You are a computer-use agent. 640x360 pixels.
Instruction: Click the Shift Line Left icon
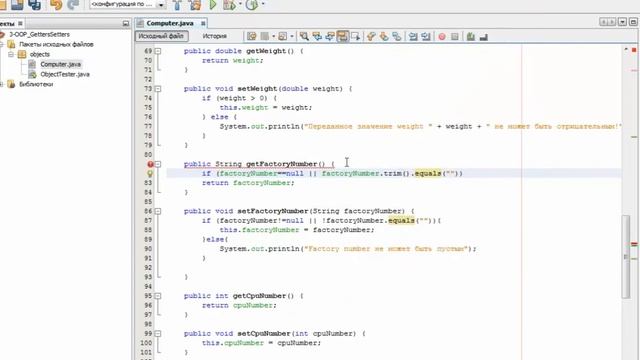click(413, 37)
